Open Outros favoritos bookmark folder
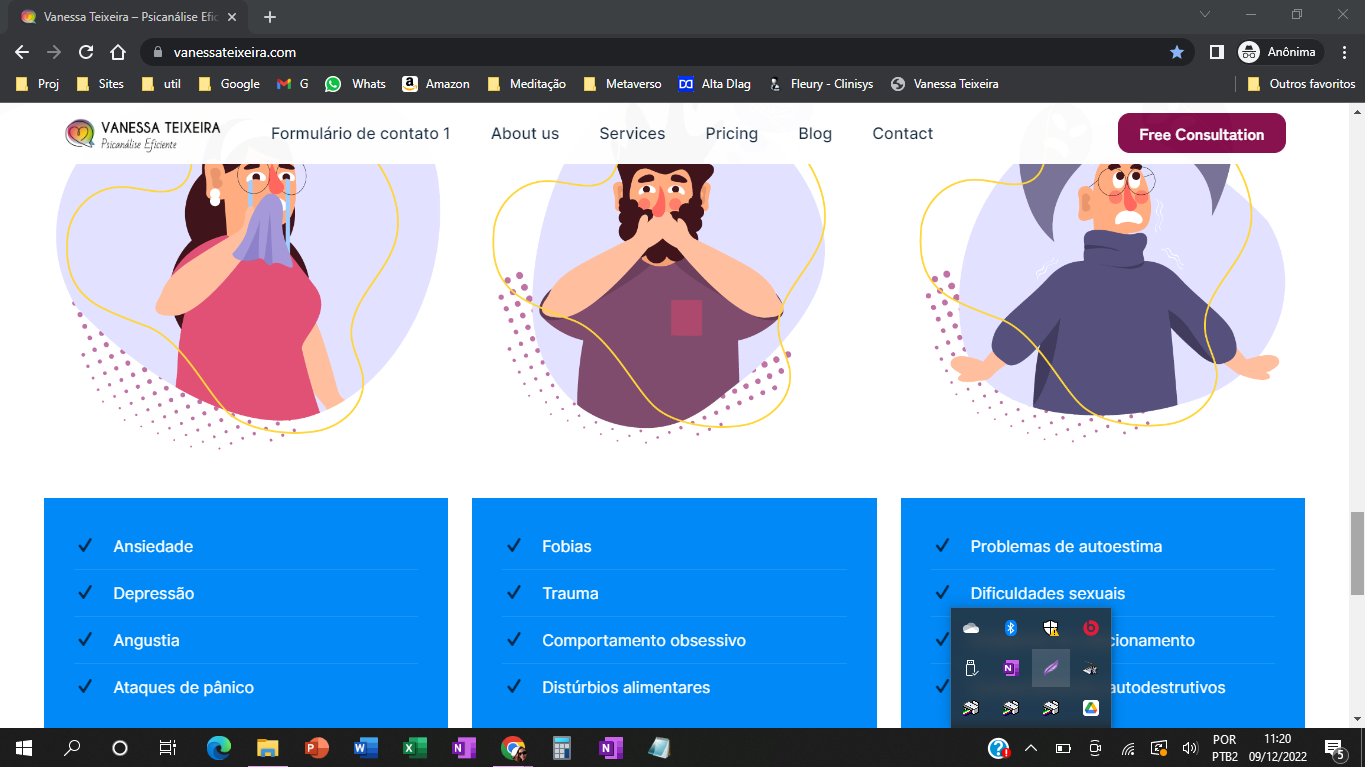The width and height of the screenshot is (1365, 767). click(x=1301, y=84)
